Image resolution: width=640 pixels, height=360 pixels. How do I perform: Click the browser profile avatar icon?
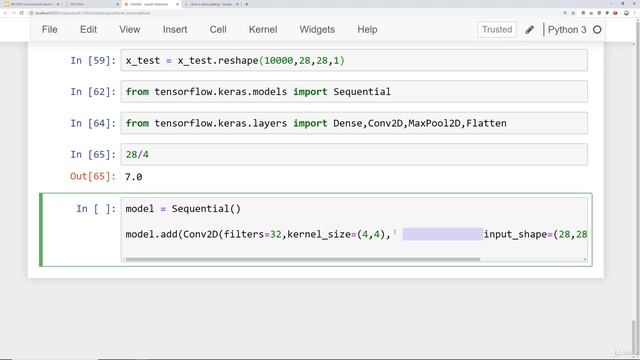click(x=627, y=13)
